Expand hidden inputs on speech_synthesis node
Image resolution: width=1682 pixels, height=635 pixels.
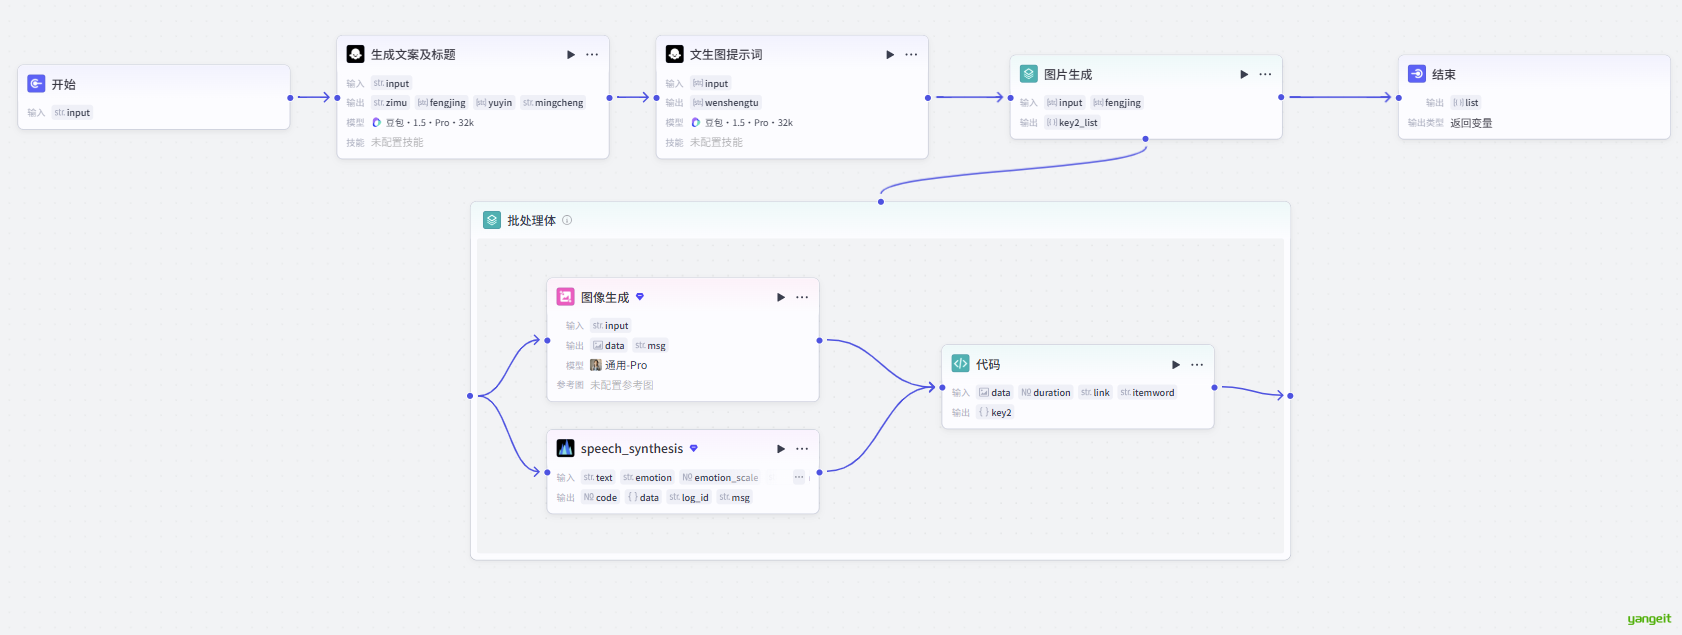799,477
